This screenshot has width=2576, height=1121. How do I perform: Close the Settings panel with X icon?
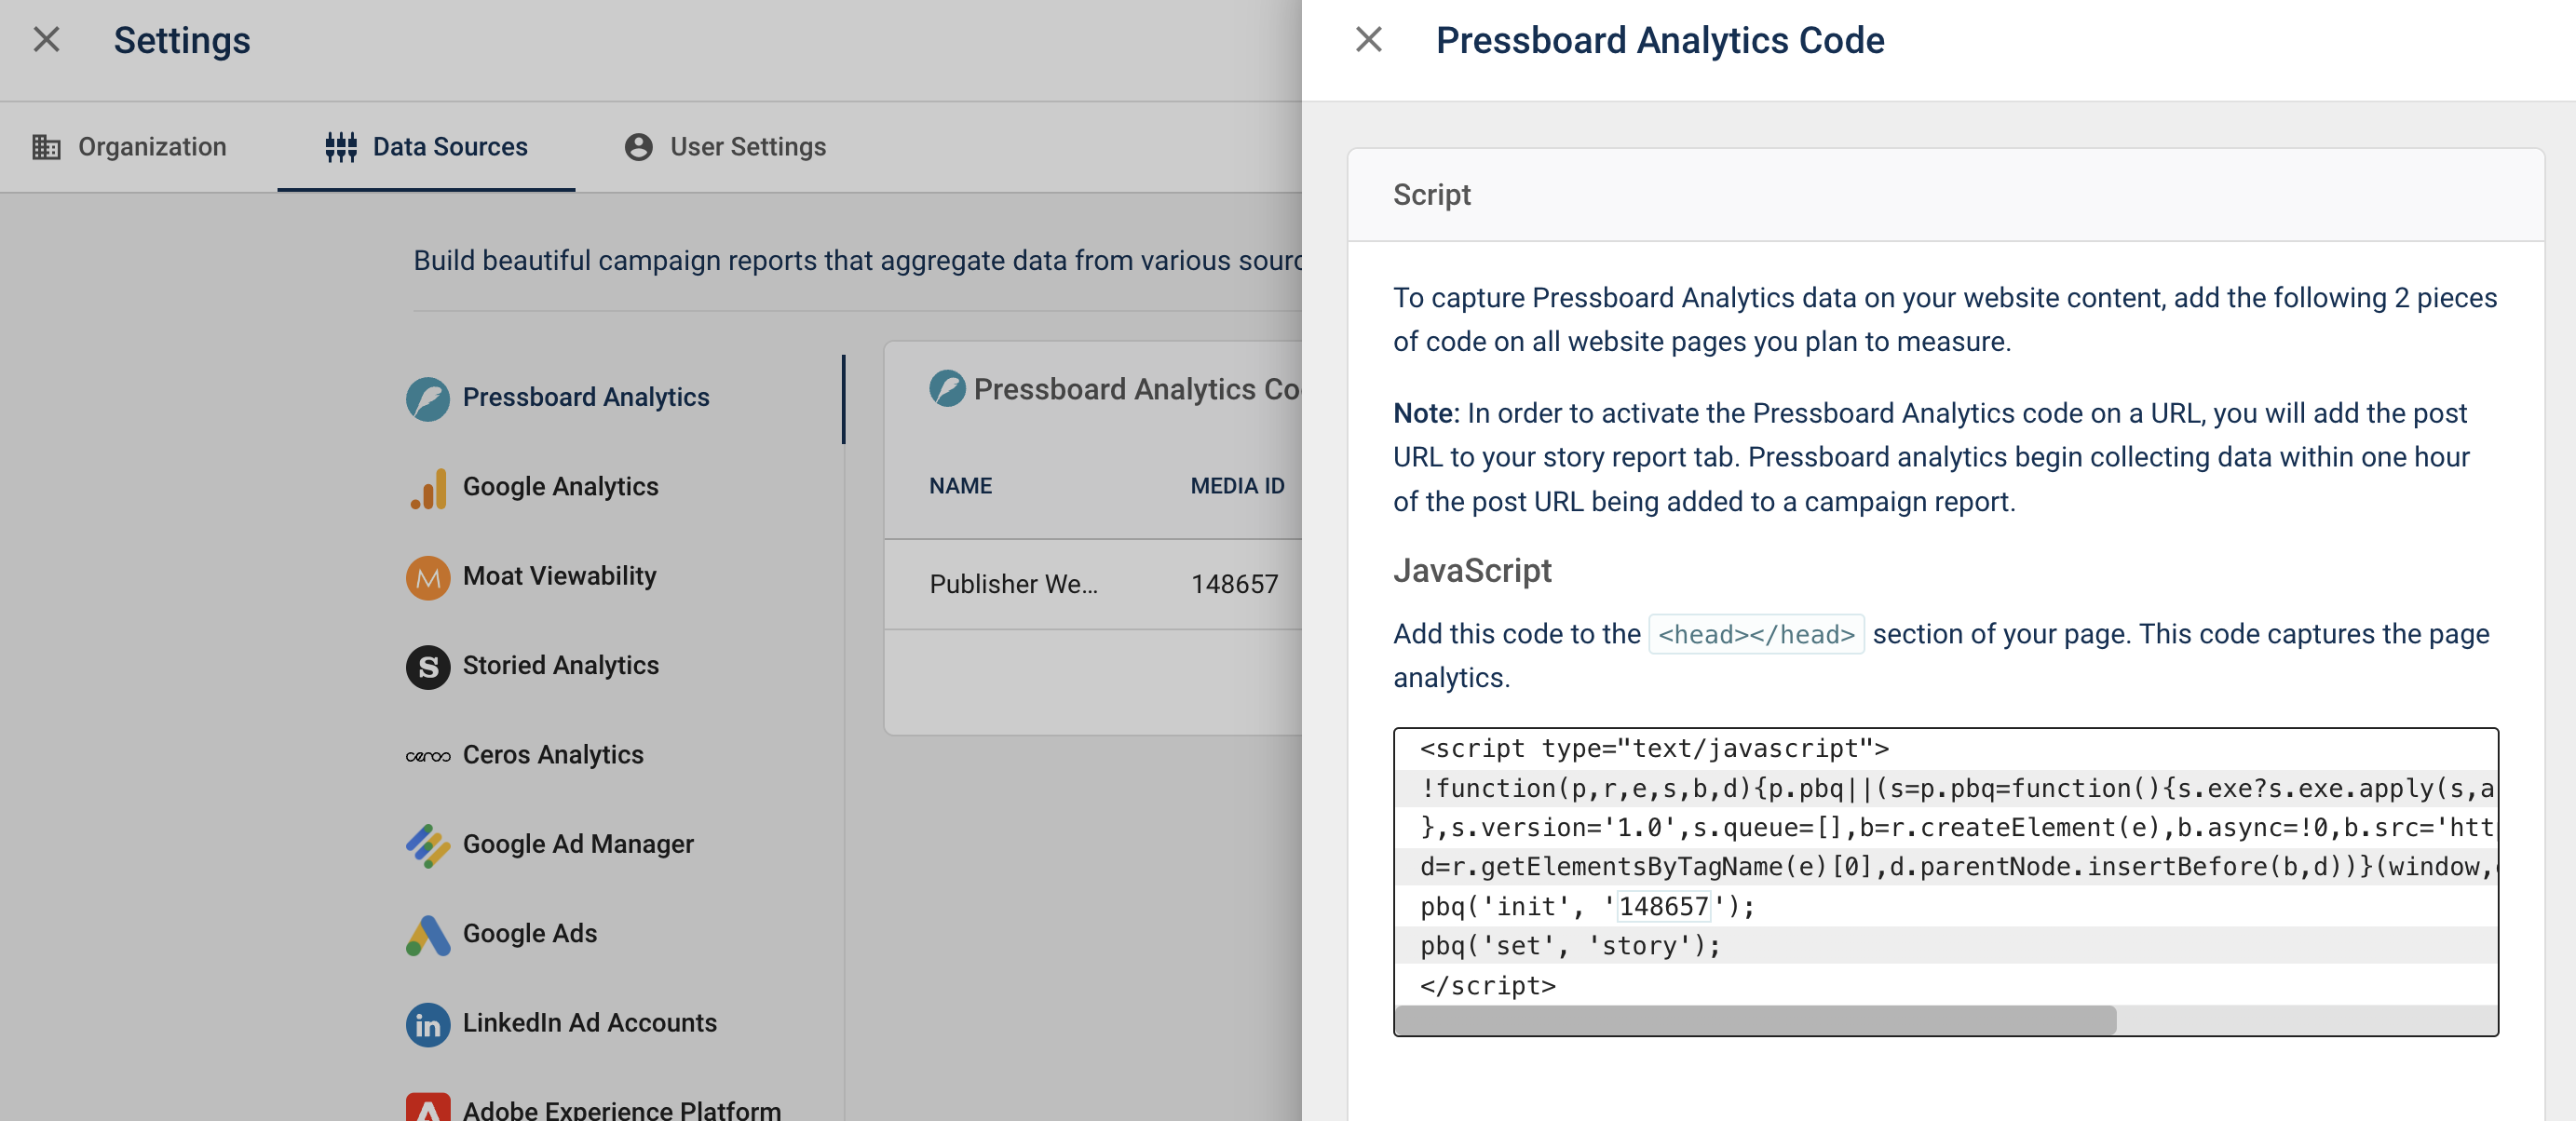point(46,40)
